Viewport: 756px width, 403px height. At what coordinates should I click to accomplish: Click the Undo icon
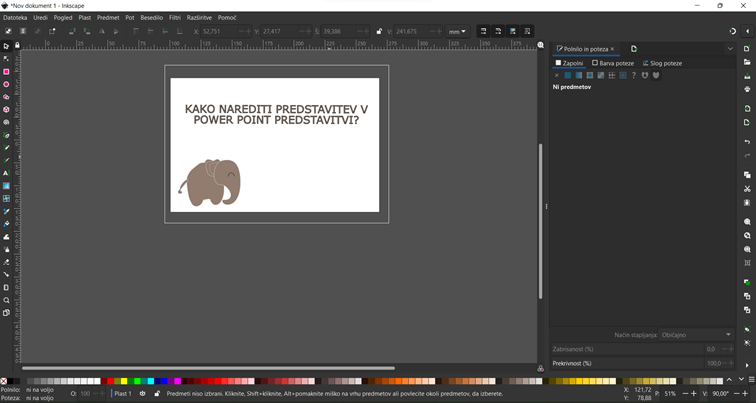tap(747, 142)
